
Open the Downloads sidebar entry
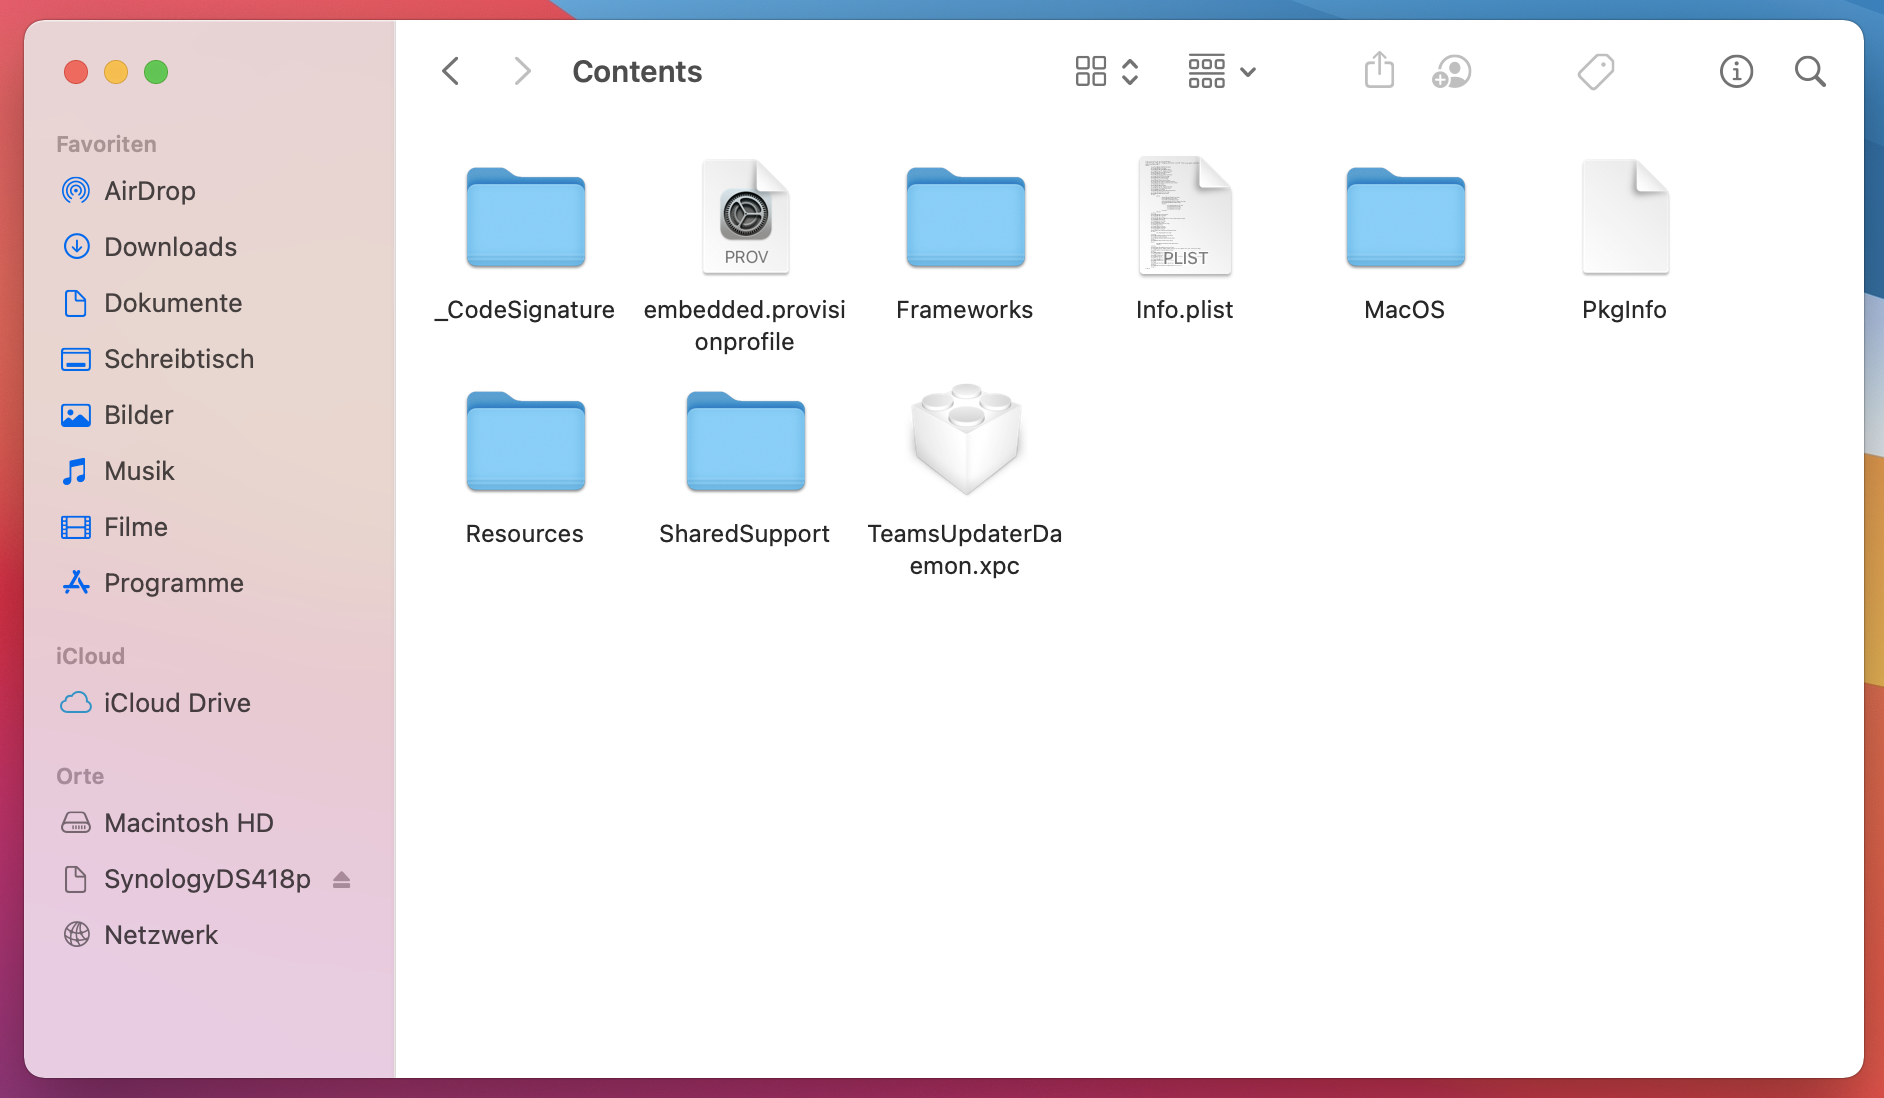[x=169, y=247]
